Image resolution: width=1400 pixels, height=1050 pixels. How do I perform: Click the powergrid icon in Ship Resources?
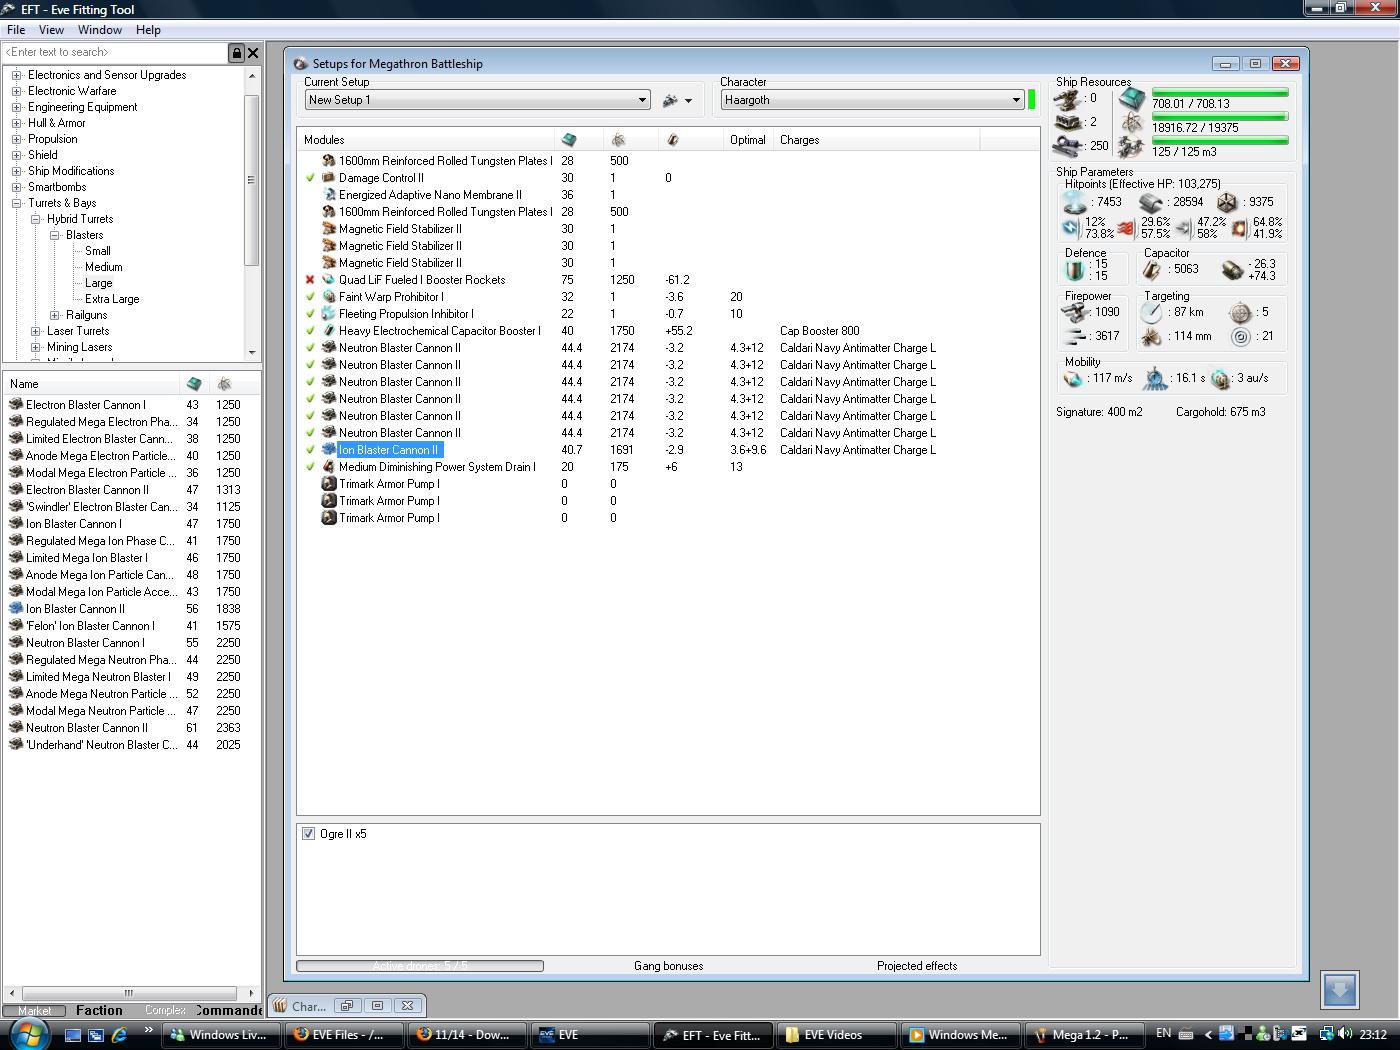click(1131, 123)
